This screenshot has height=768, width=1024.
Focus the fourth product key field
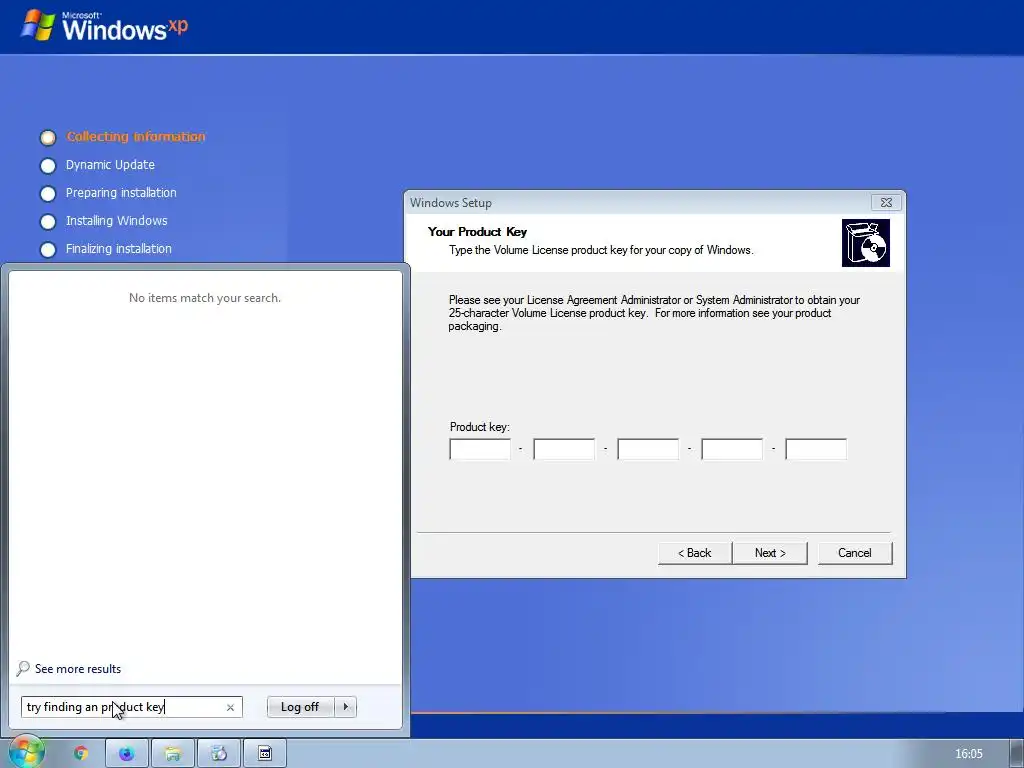pyautogui.click(x=732, y=449)
